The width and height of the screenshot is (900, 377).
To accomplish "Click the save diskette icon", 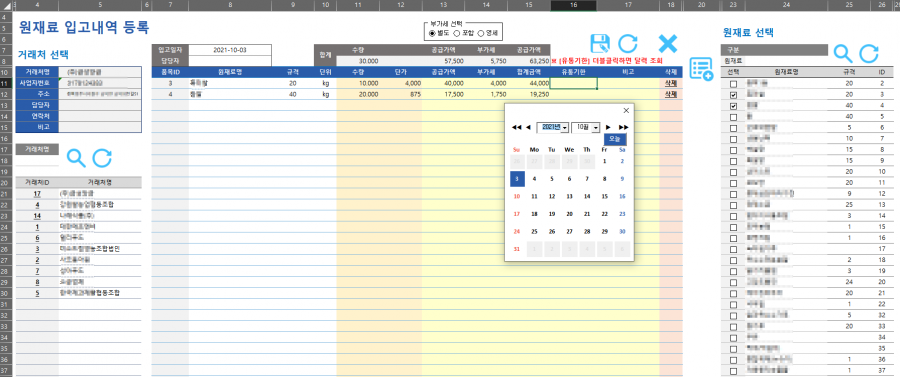I will point(600,44).
